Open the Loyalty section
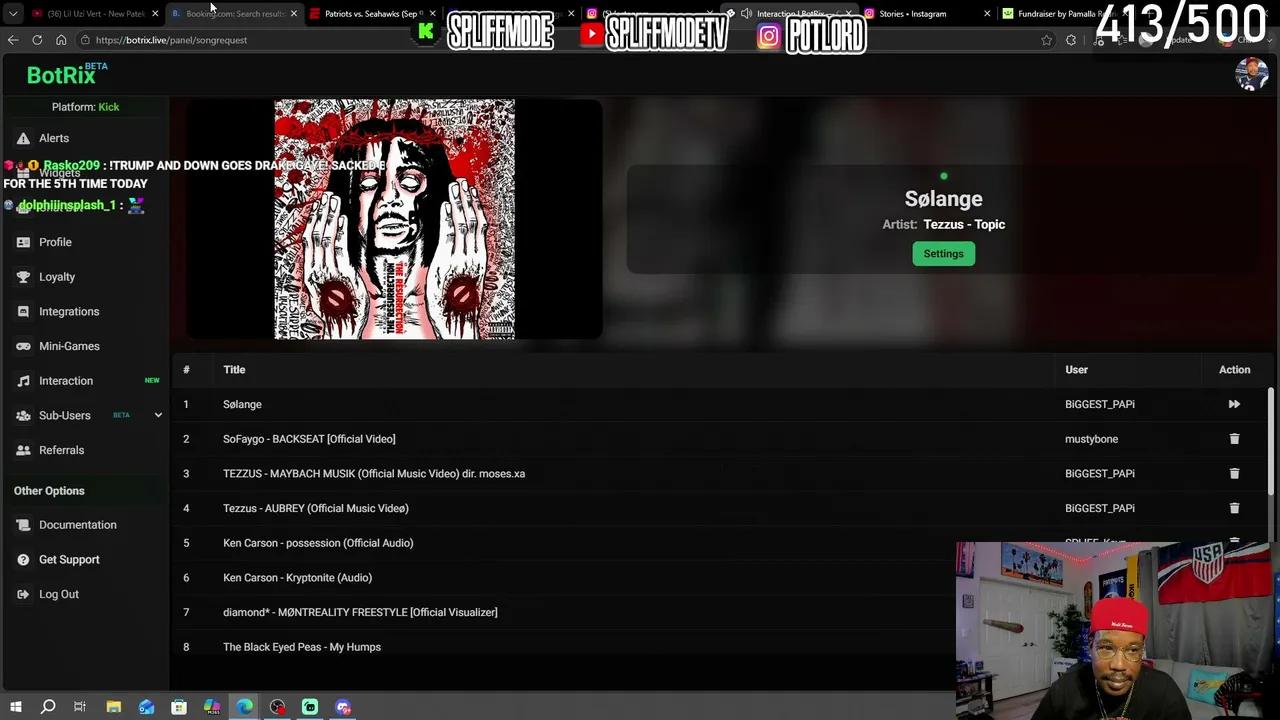The width and height of the screenshot is (1280, 720). point(57,277)
